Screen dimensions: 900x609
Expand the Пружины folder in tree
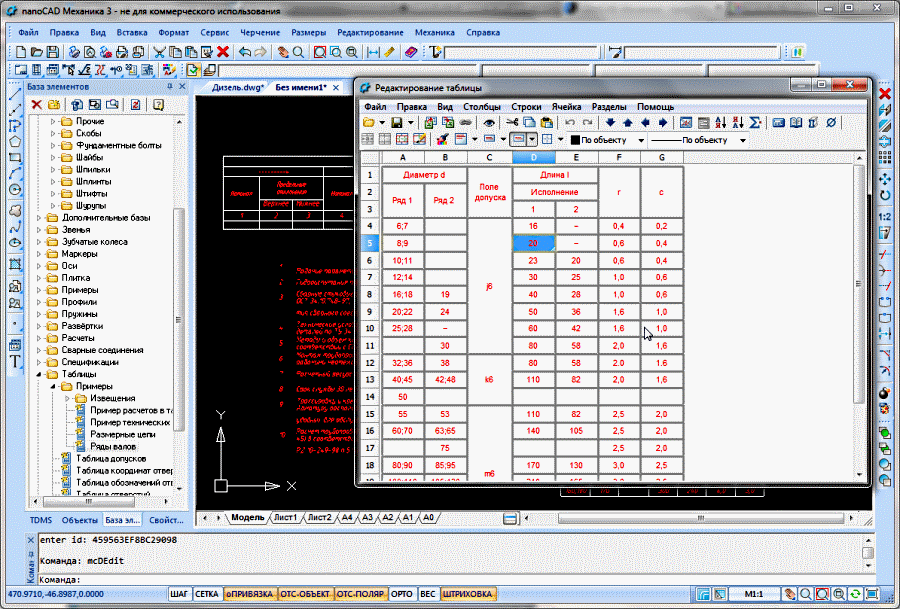[40, 314]
